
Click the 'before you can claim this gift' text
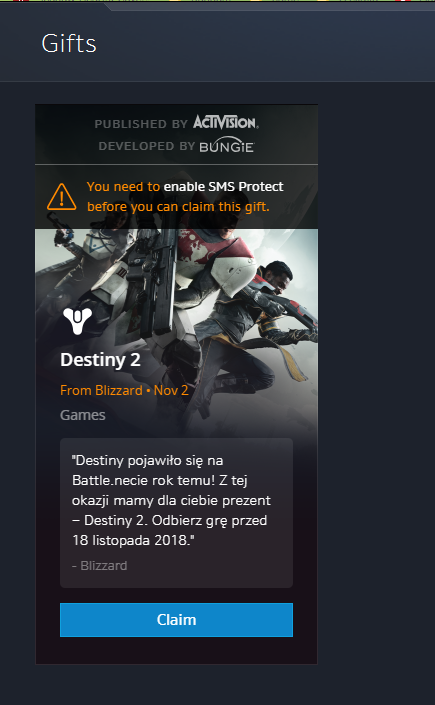tap(178, 207)
